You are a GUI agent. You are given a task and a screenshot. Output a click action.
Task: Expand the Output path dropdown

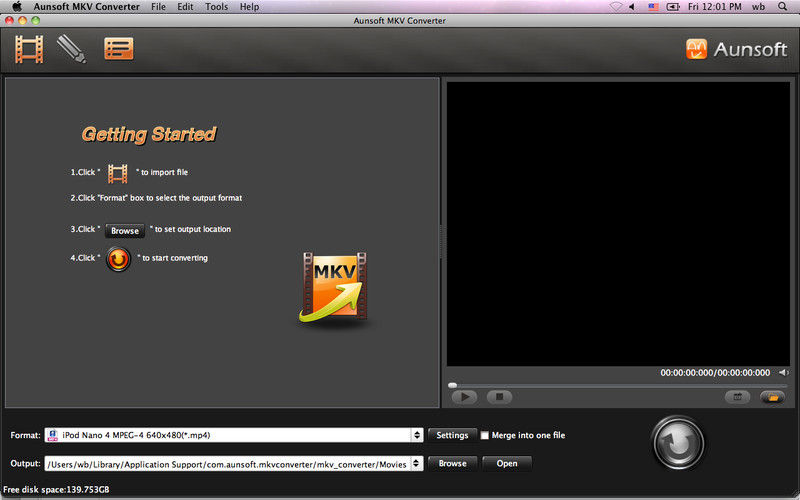click(417, 463)
